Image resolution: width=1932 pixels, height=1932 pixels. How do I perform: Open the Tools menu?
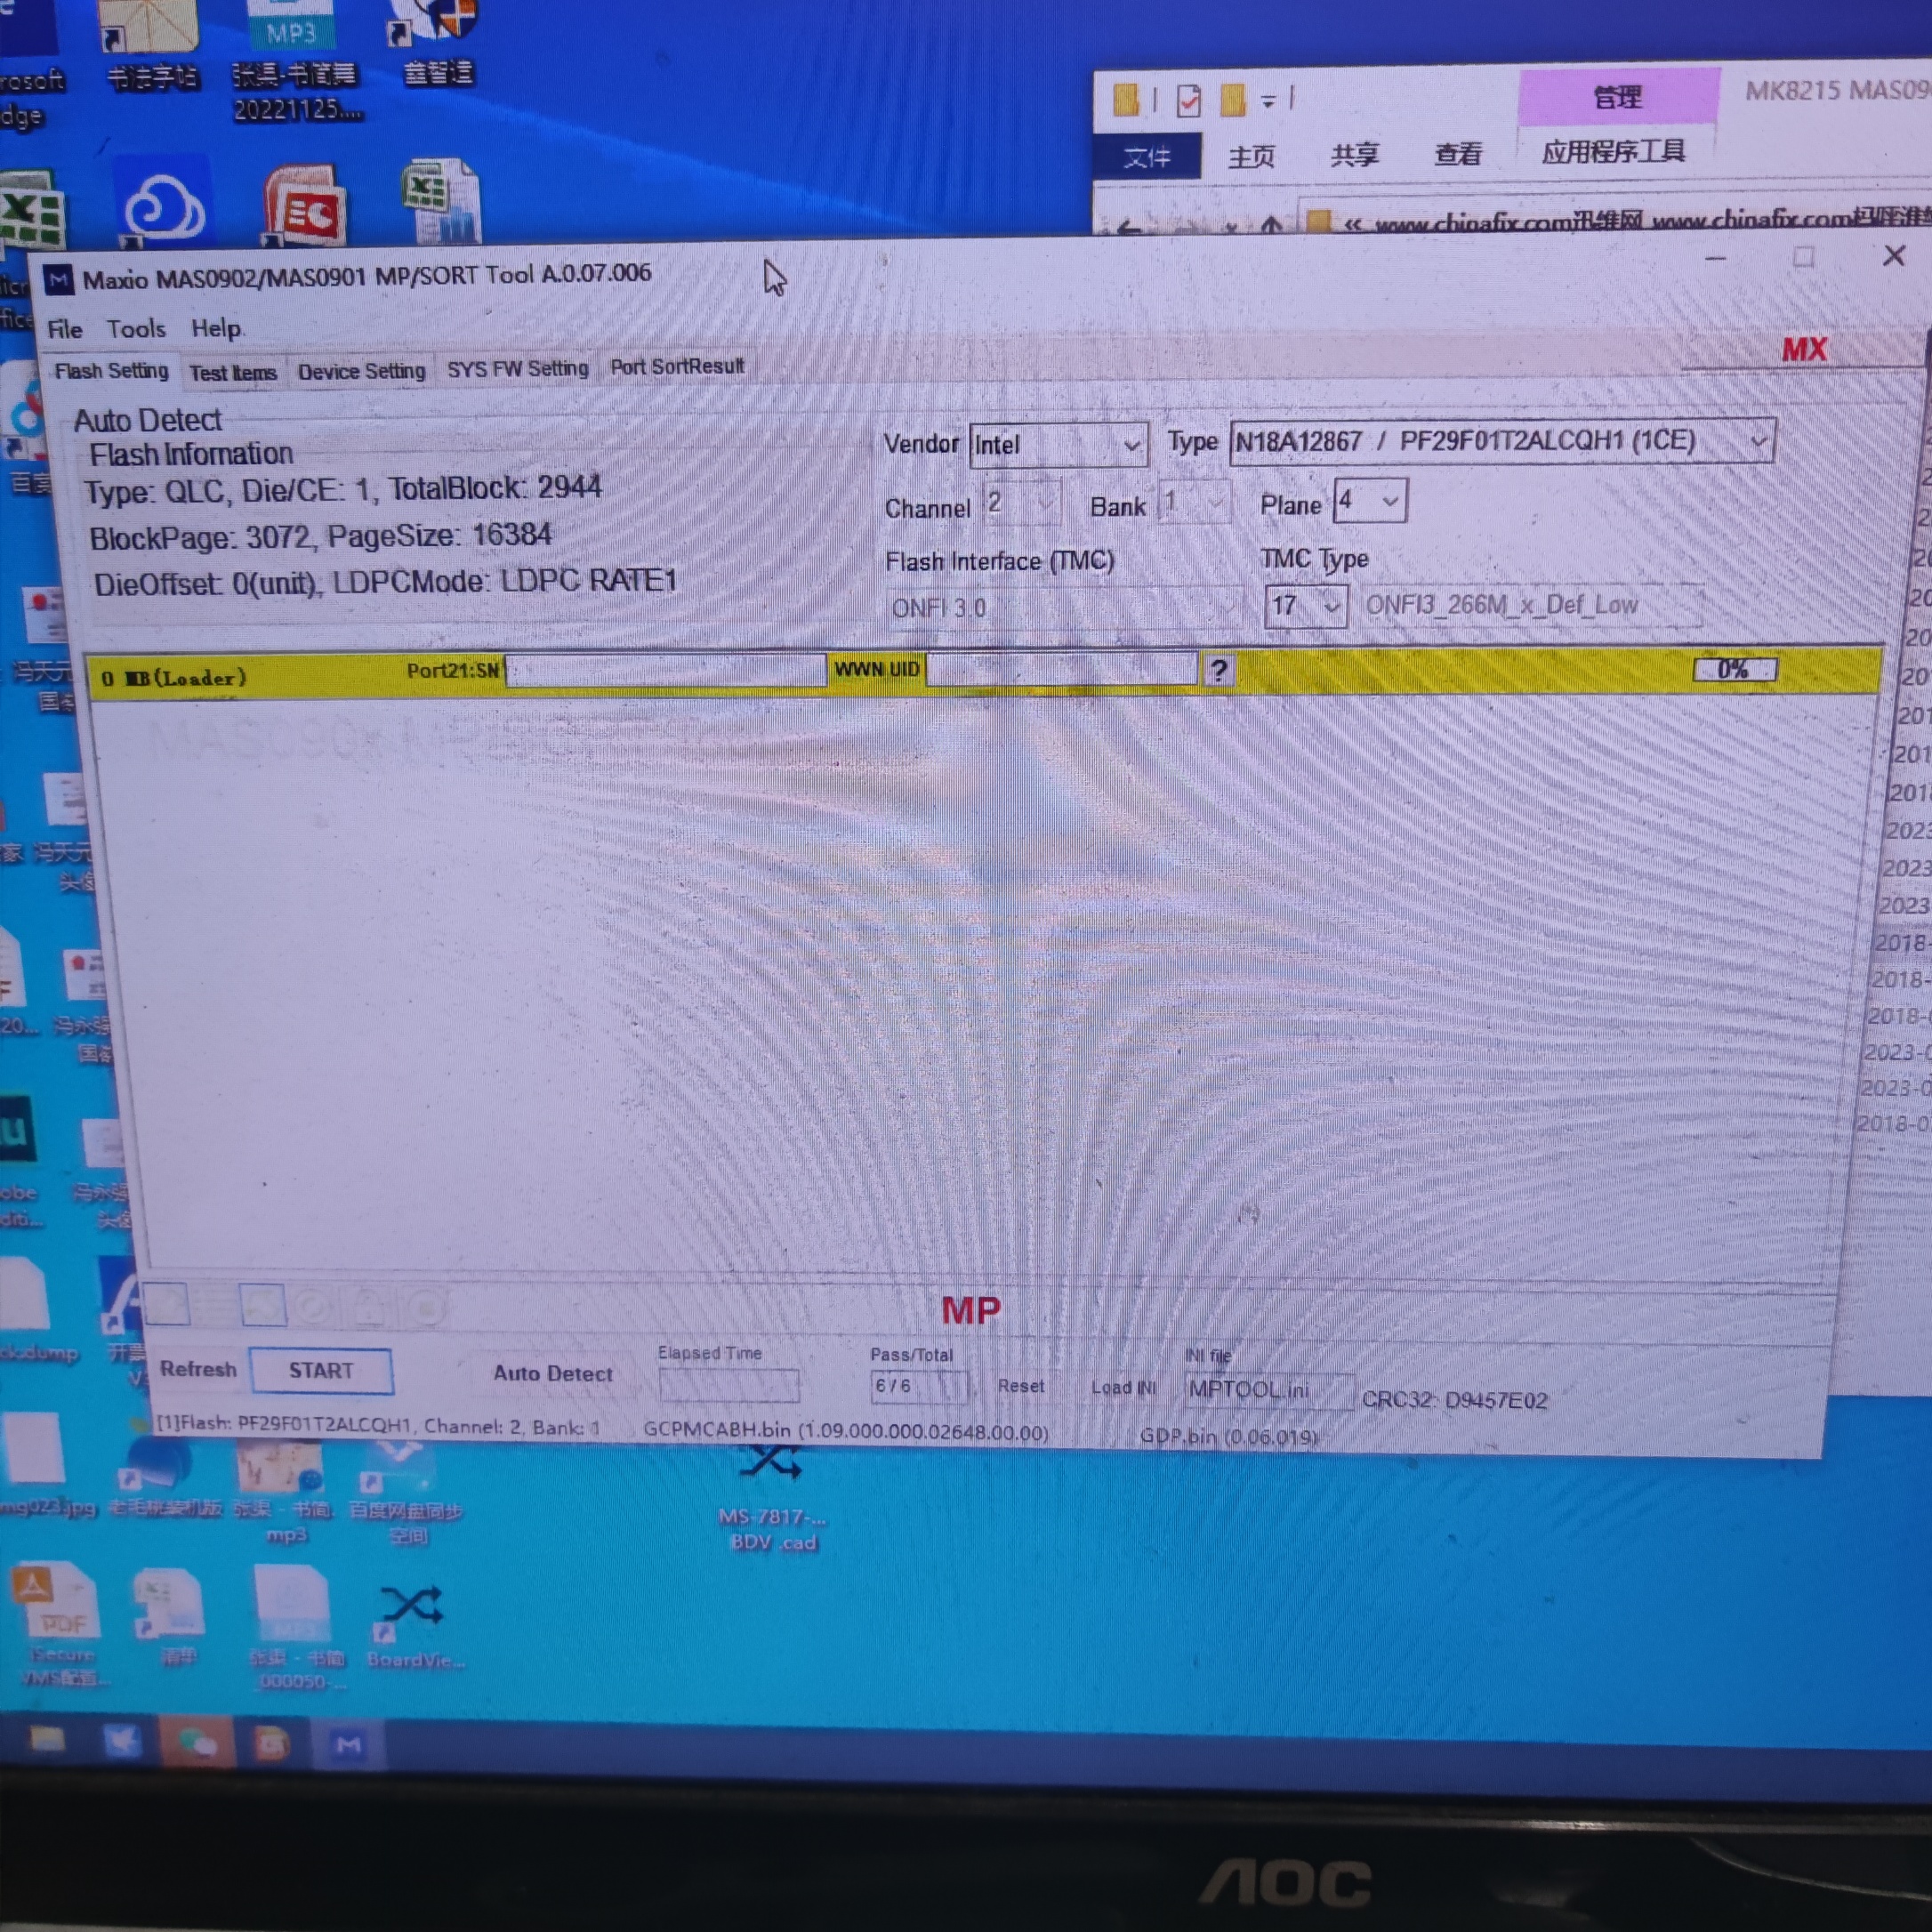coord(136,328)
